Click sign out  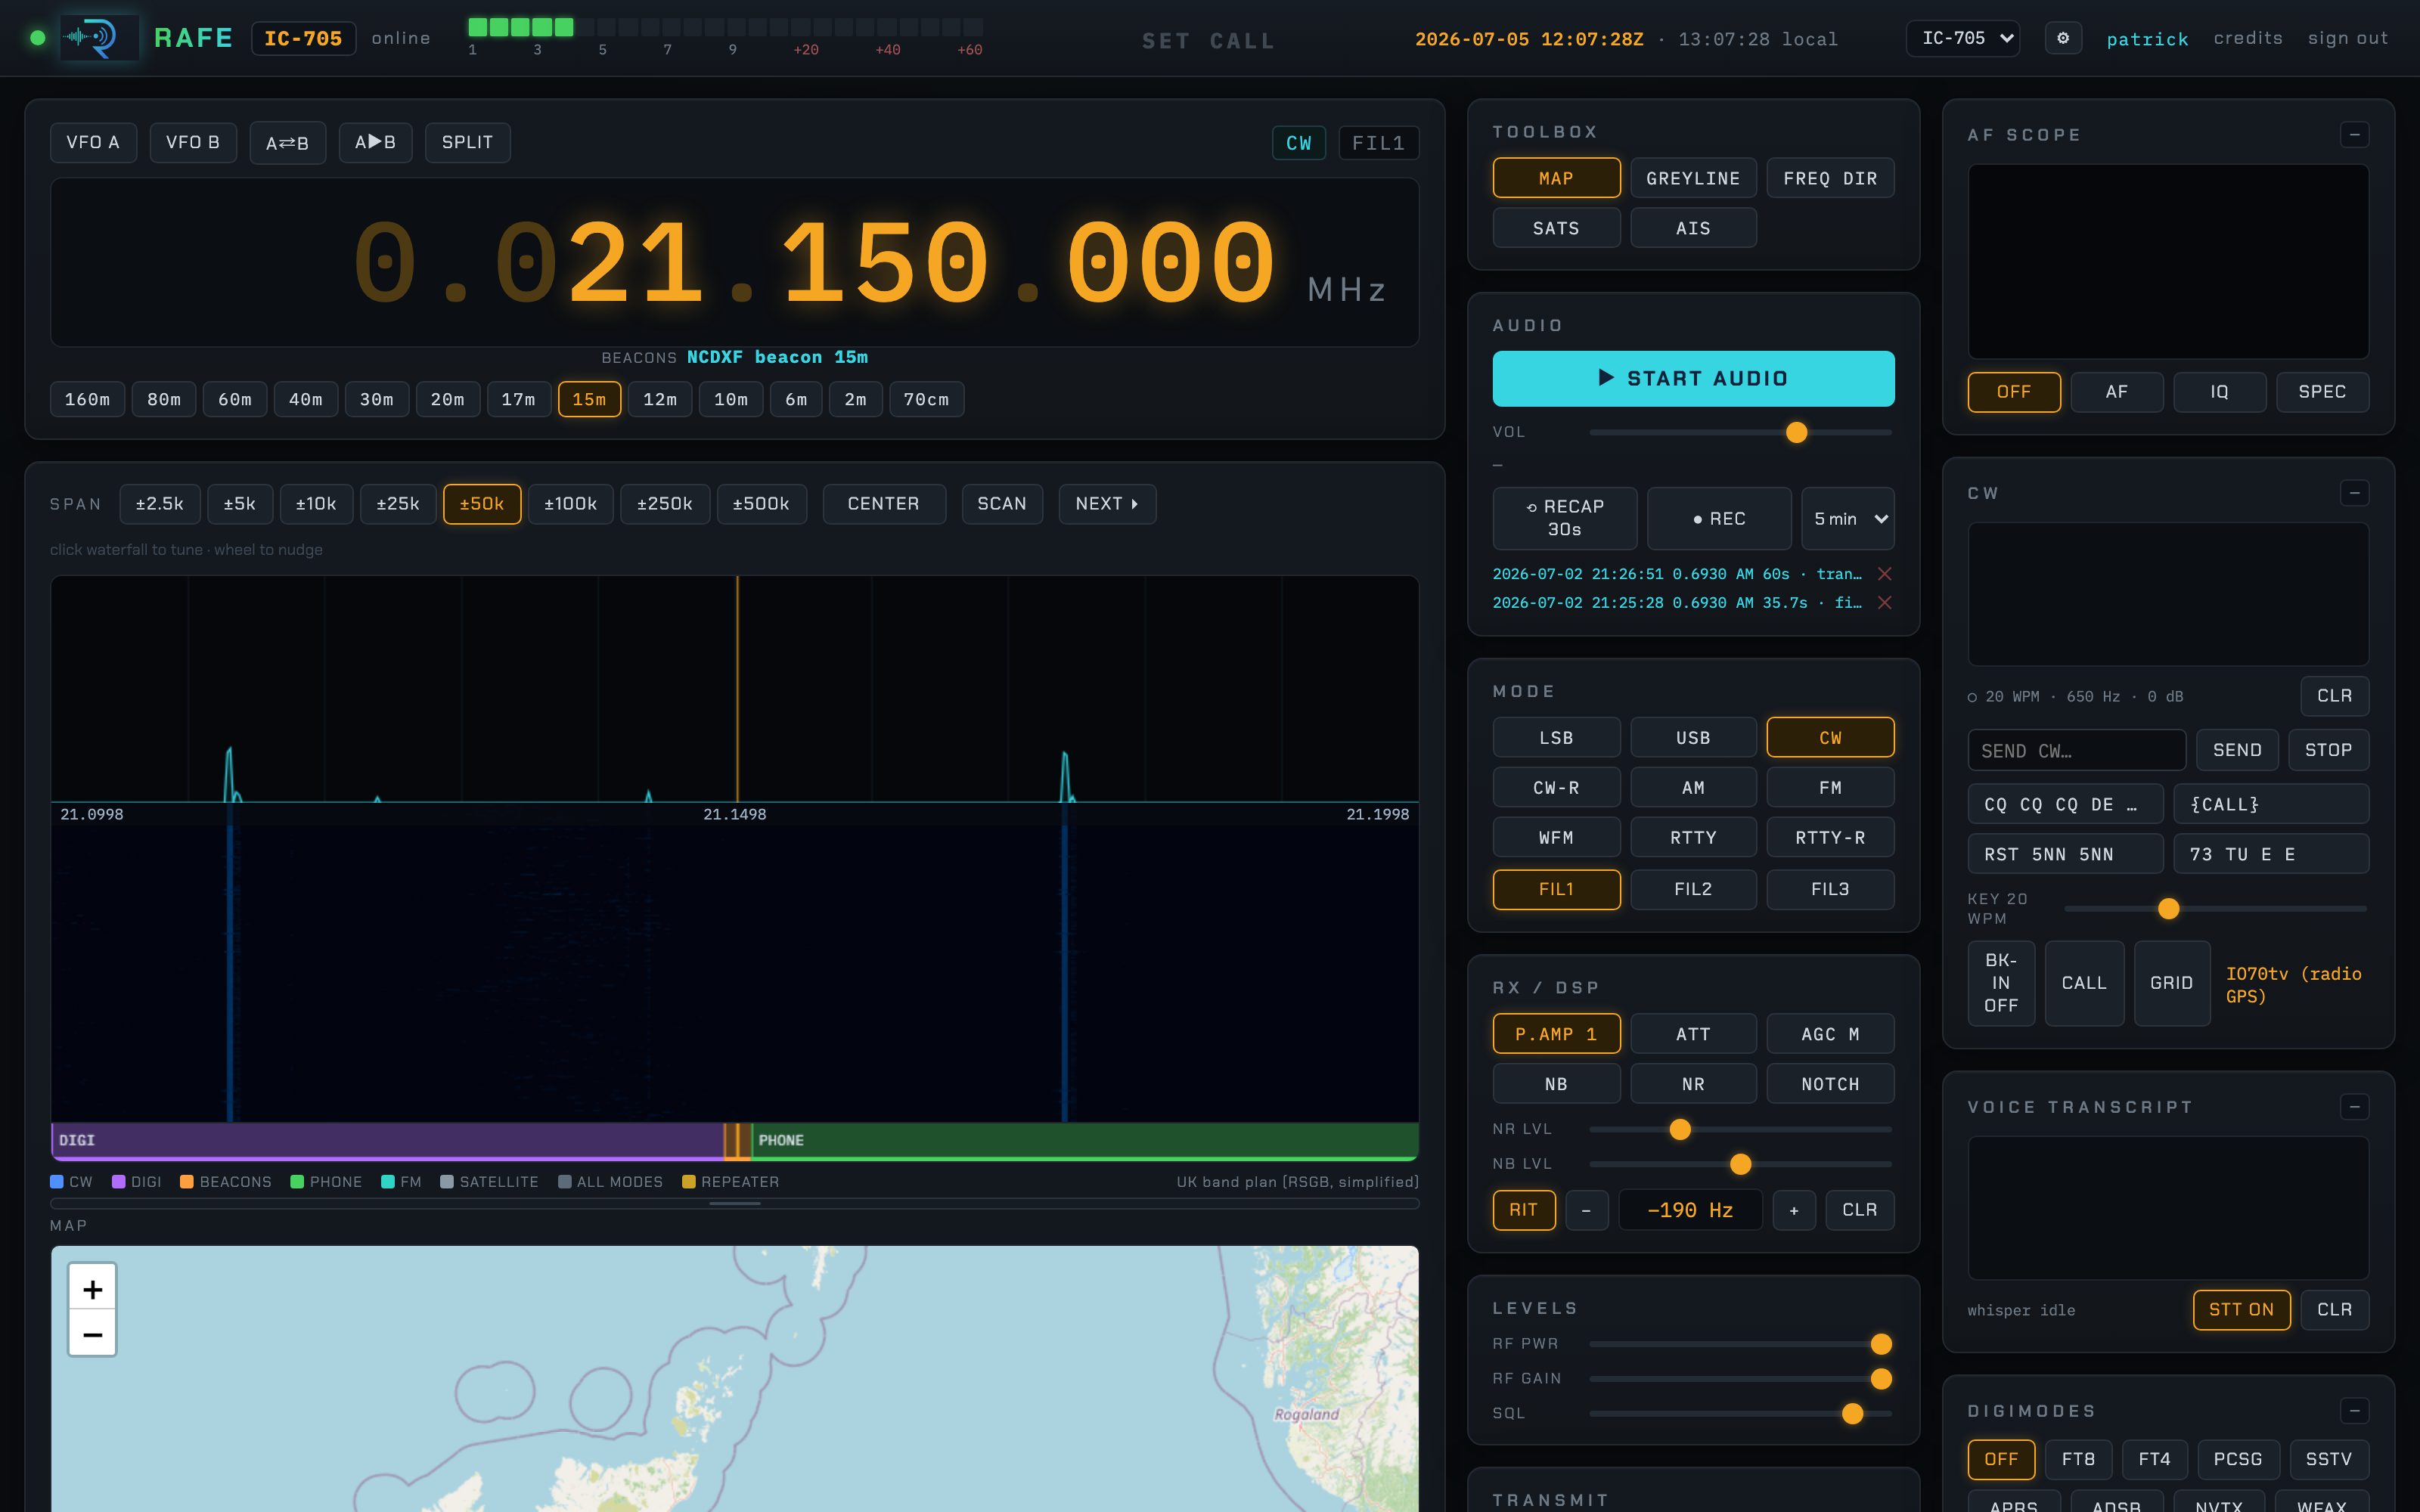tap(2348, 38)
